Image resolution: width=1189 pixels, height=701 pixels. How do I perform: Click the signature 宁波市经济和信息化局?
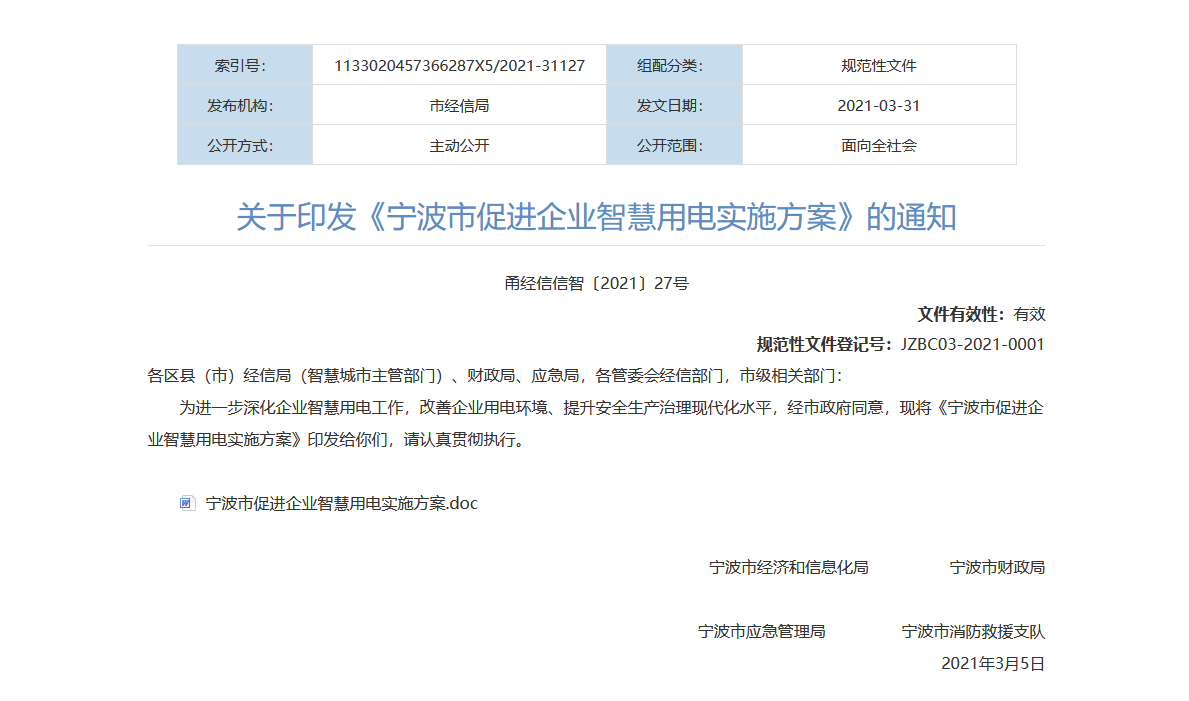pyautogui.click(x=787, y=567)
